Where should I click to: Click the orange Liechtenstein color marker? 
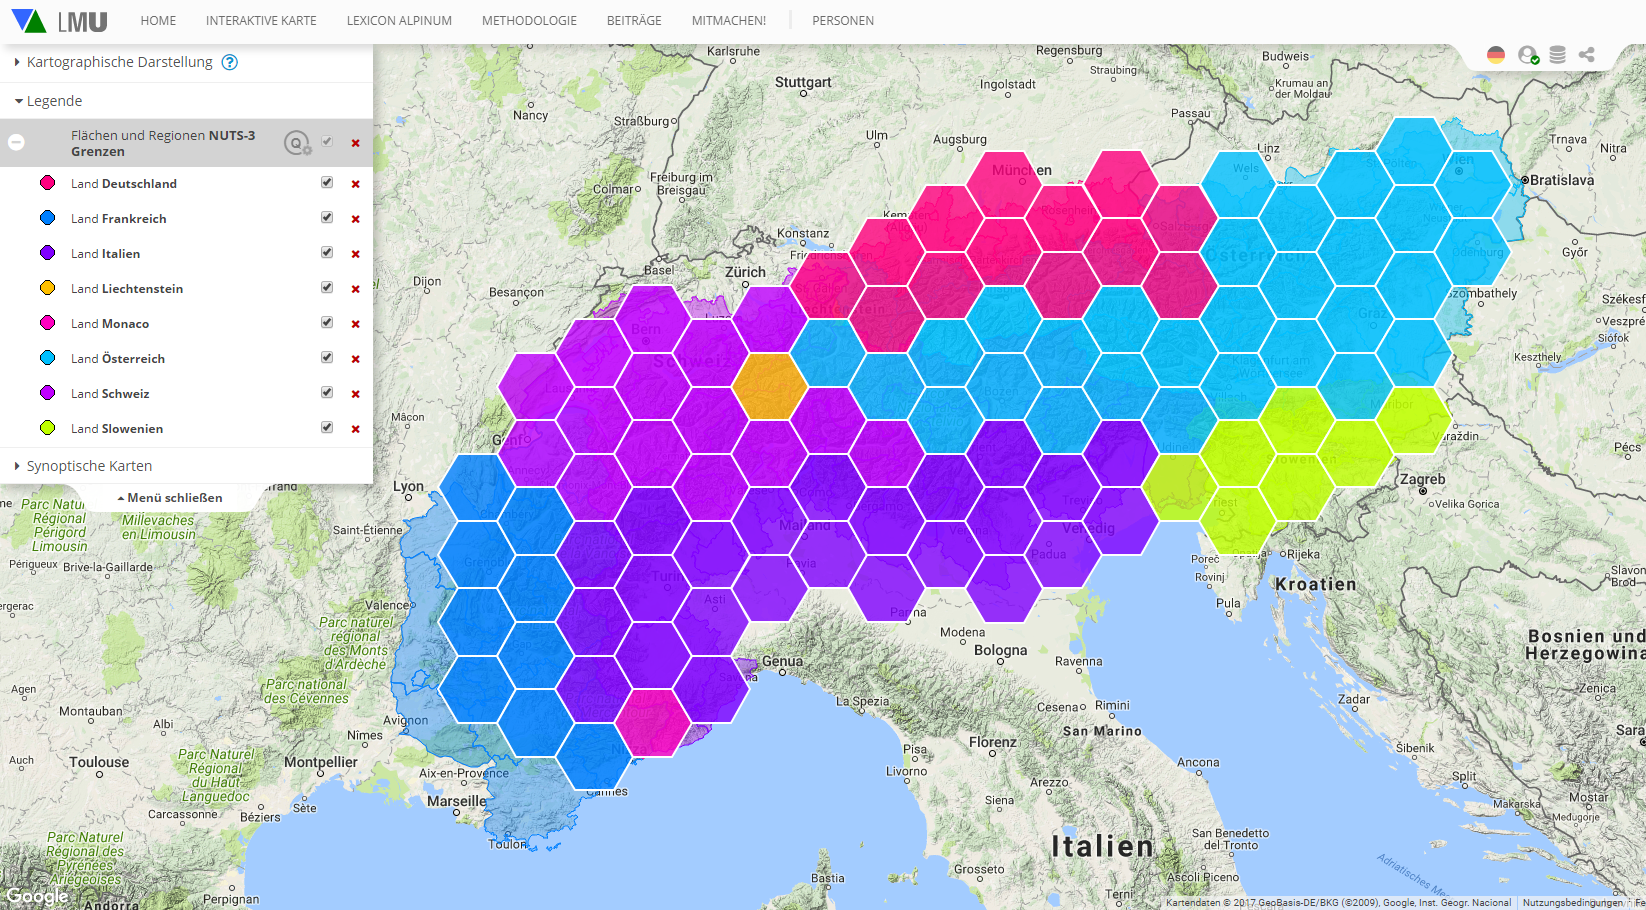[x=47, y=288]
